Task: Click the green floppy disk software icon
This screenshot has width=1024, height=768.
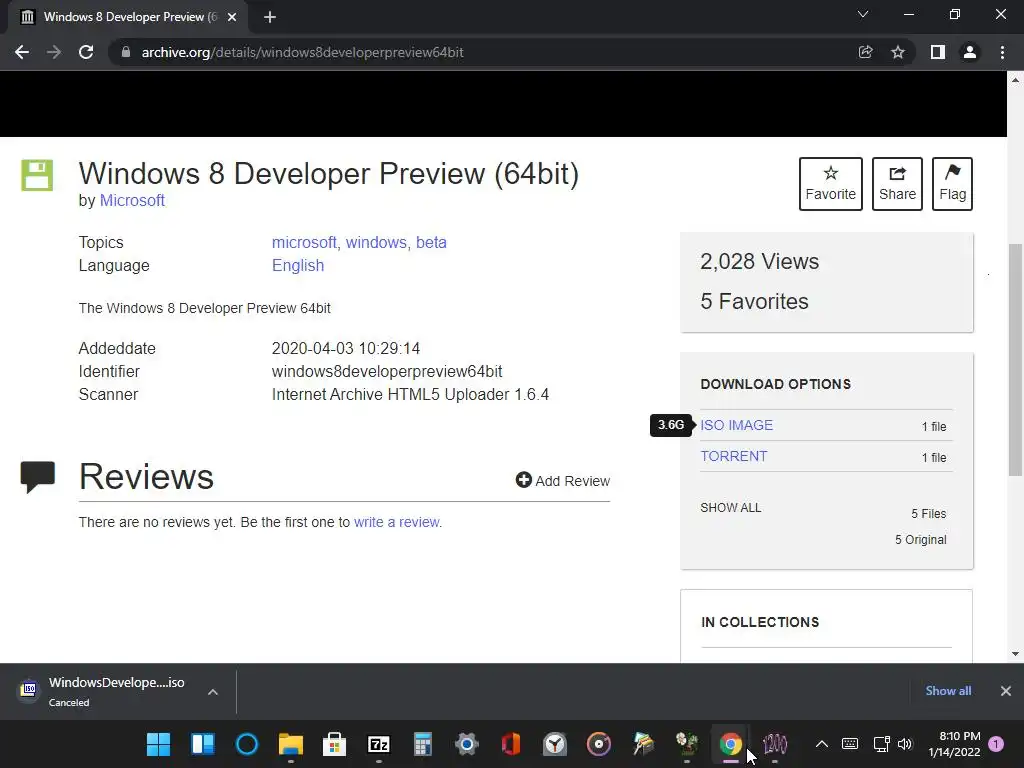Action: [x=37, y=175]
